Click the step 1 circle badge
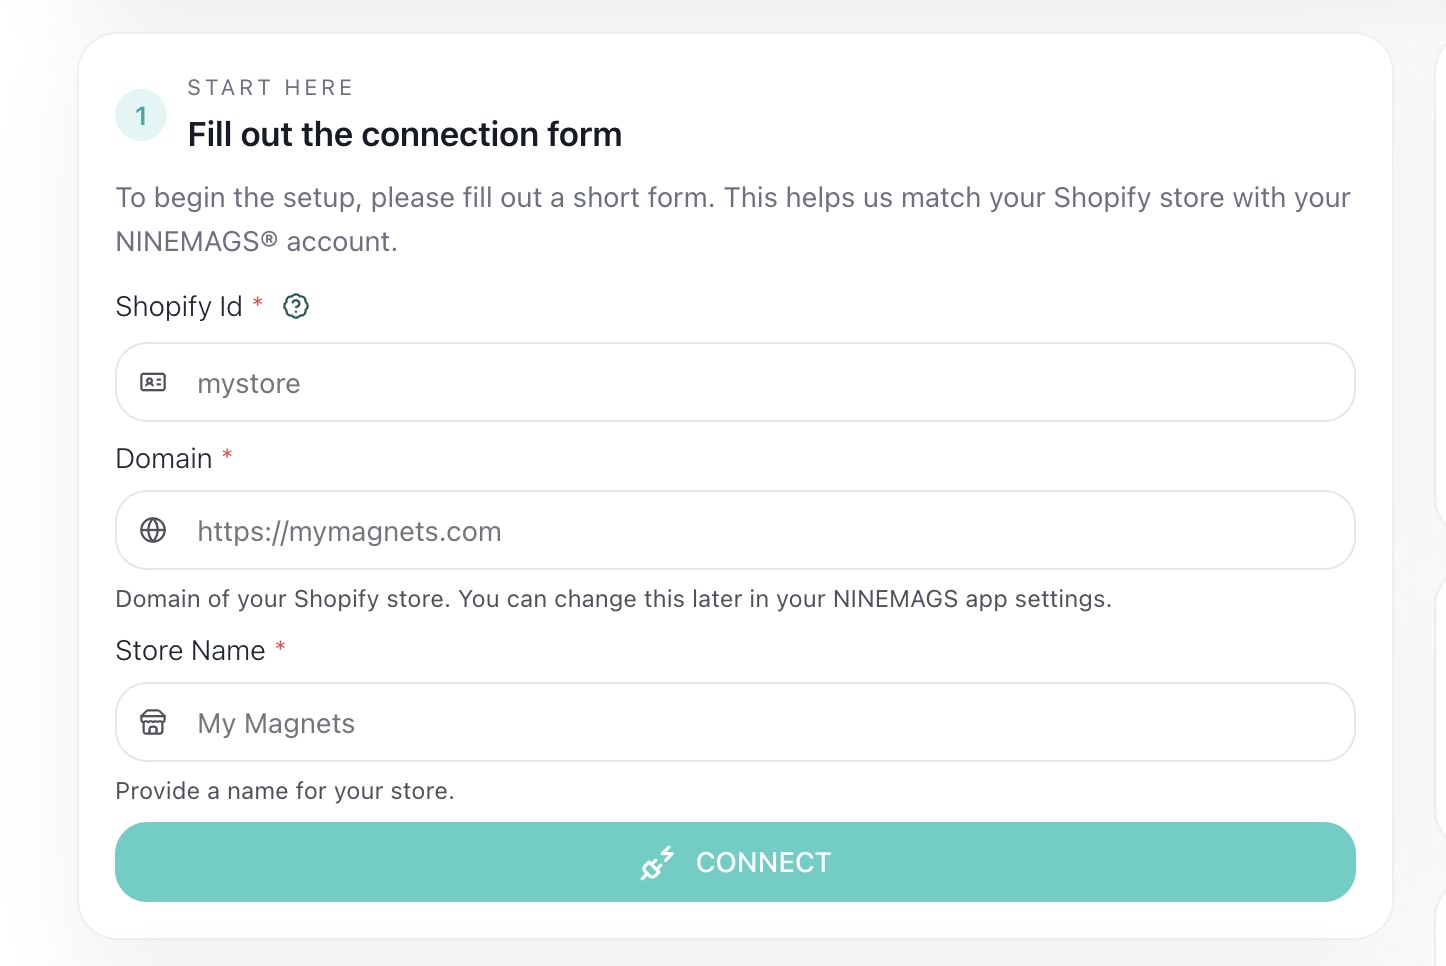This screenshot has width=1446, height=966. [x=141, y=116]
